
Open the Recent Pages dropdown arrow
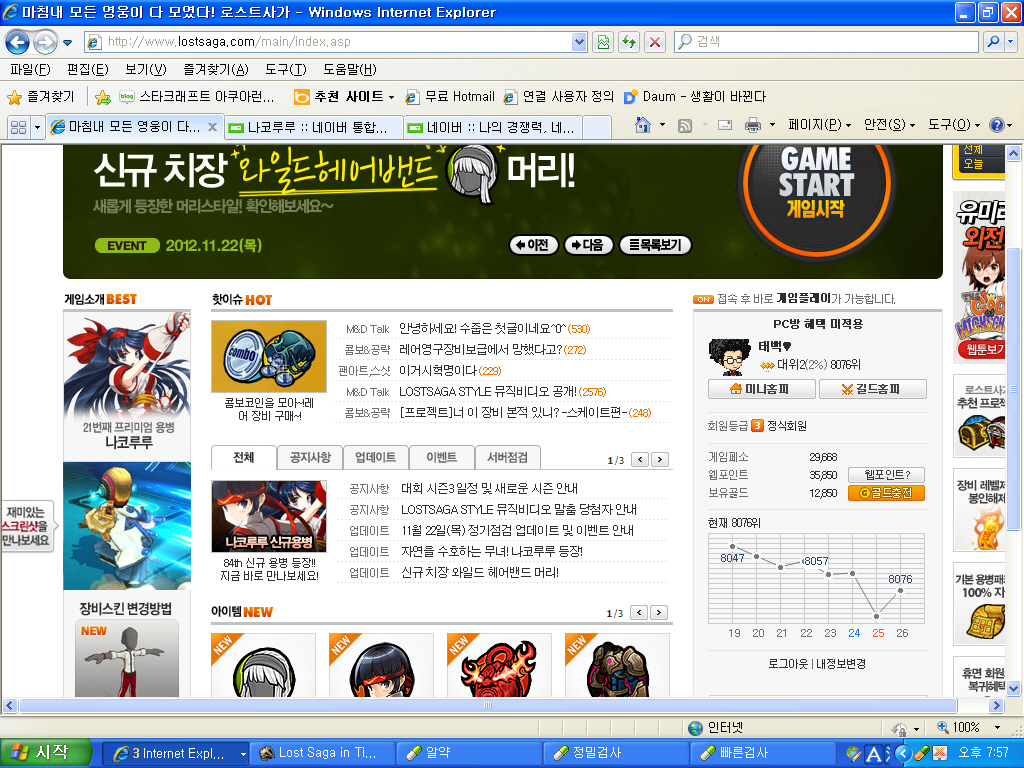pos(67,43)
